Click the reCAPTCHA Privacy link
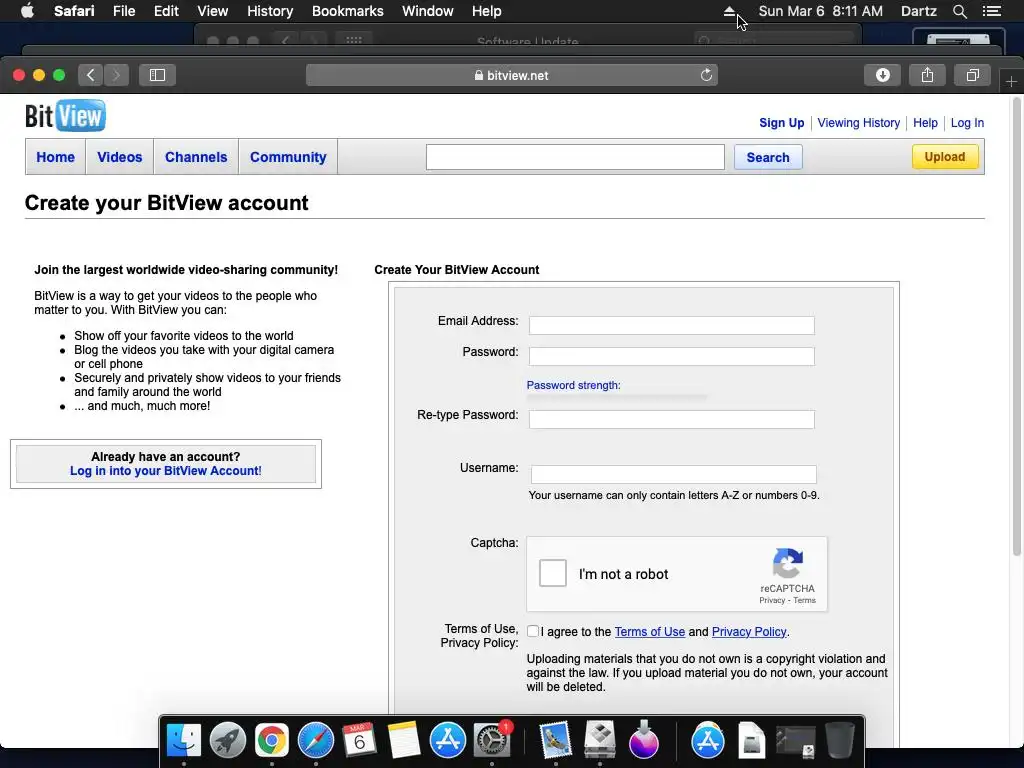Image resolution: width=1024 pixels, height=768 pixels. 772,600
